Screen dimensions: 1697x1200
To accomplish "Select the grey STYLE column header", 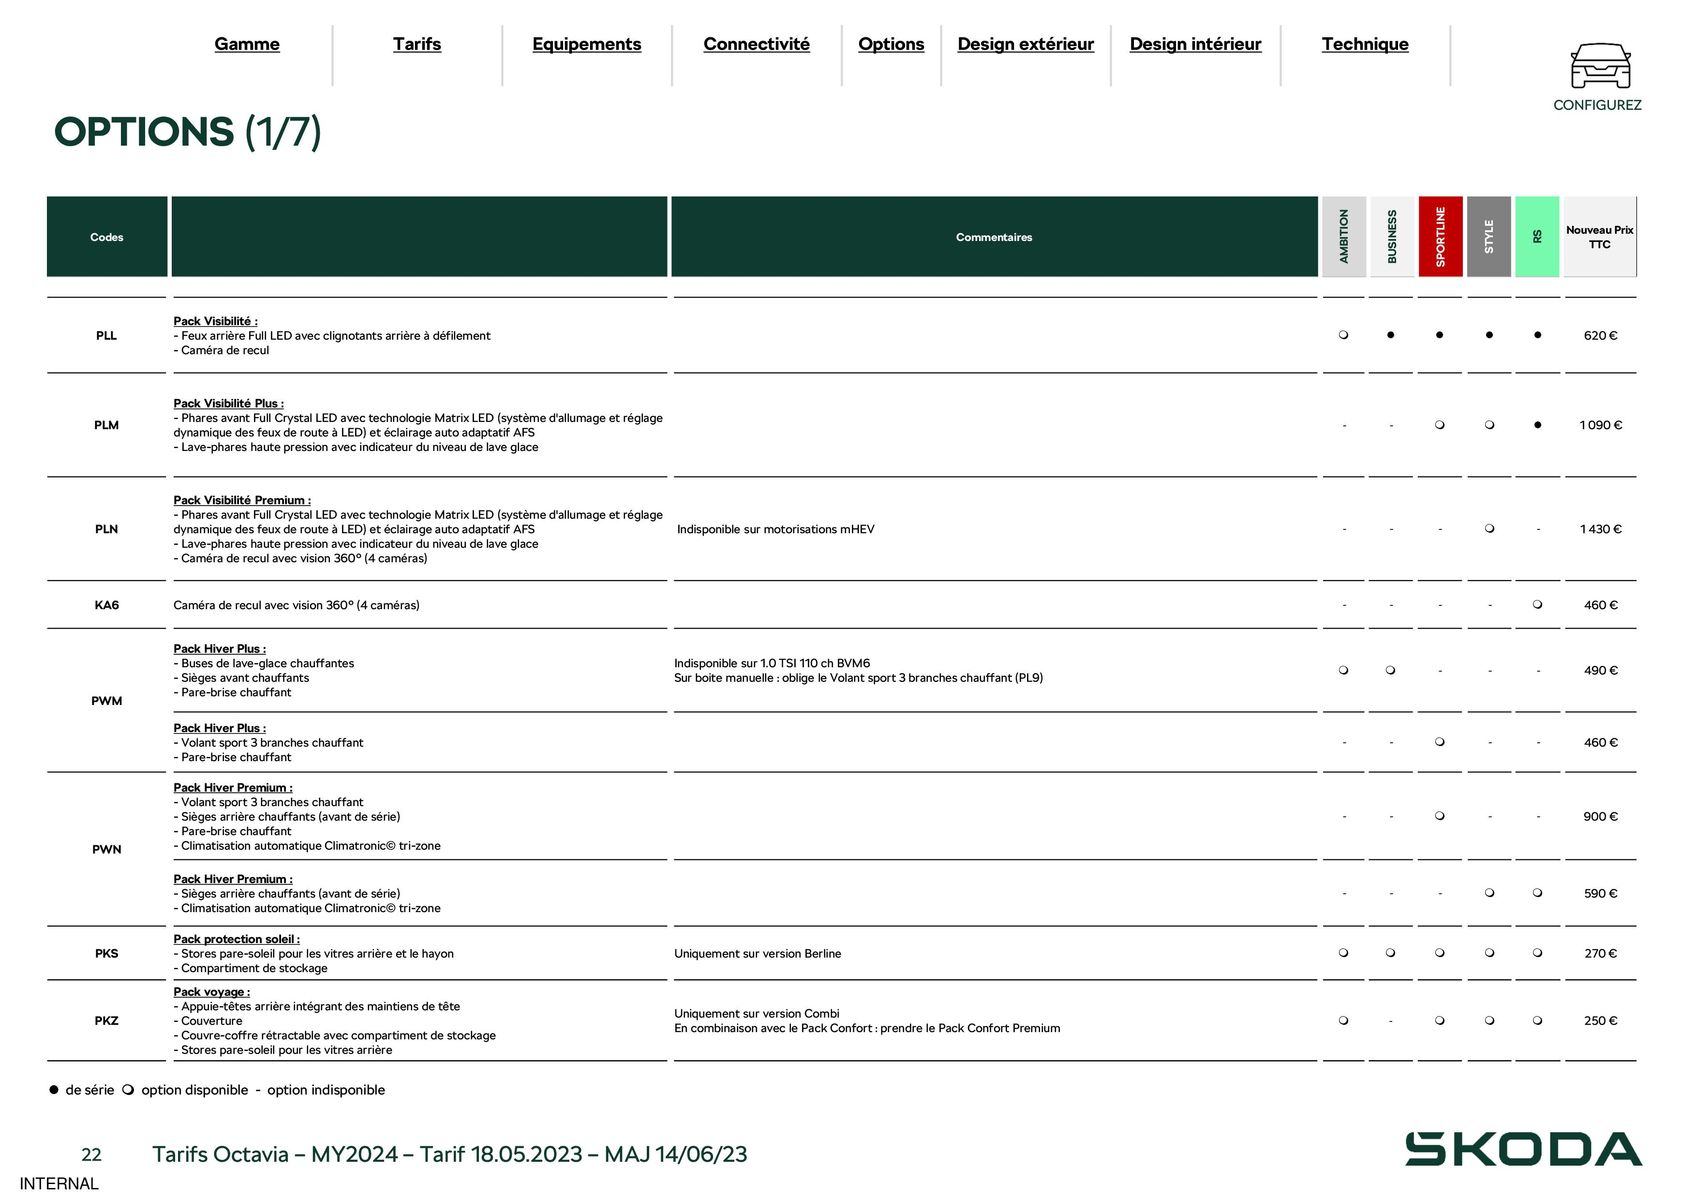I will point(1489,237).
